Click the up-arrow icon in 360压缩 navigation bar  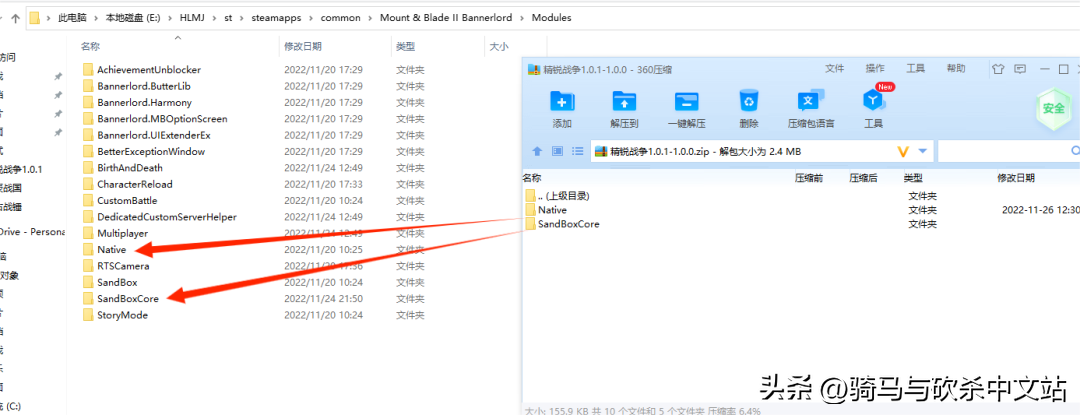pyautogui.click(x=537, y=151)
